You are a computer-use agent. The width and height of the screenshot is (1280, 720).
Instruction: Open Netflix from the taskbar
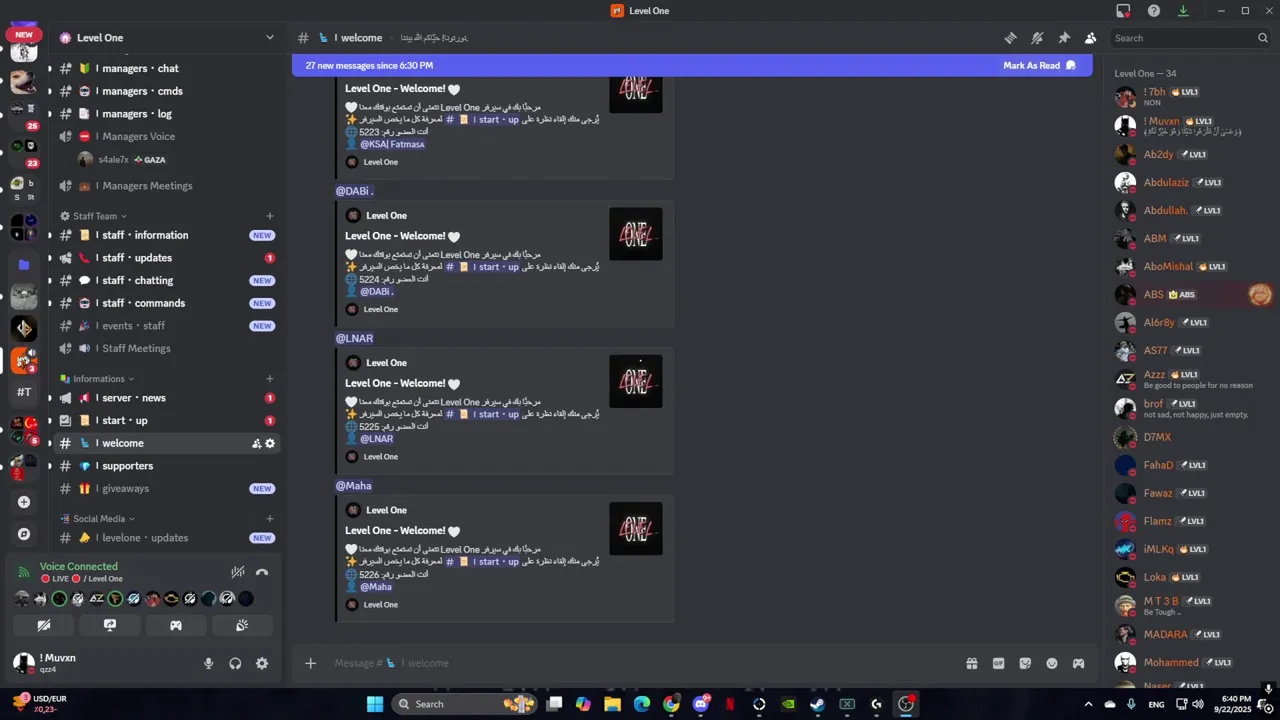(730, 704)
